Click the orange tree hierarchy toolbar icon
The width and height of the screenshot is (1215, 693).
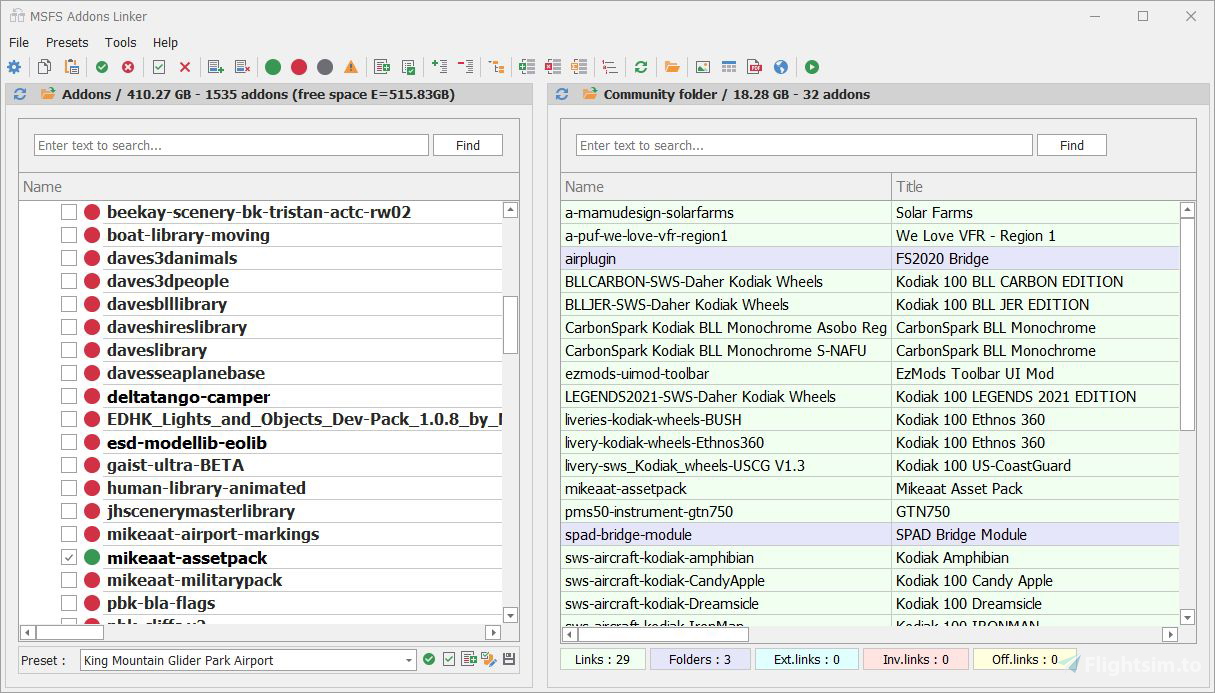point(496,67)
